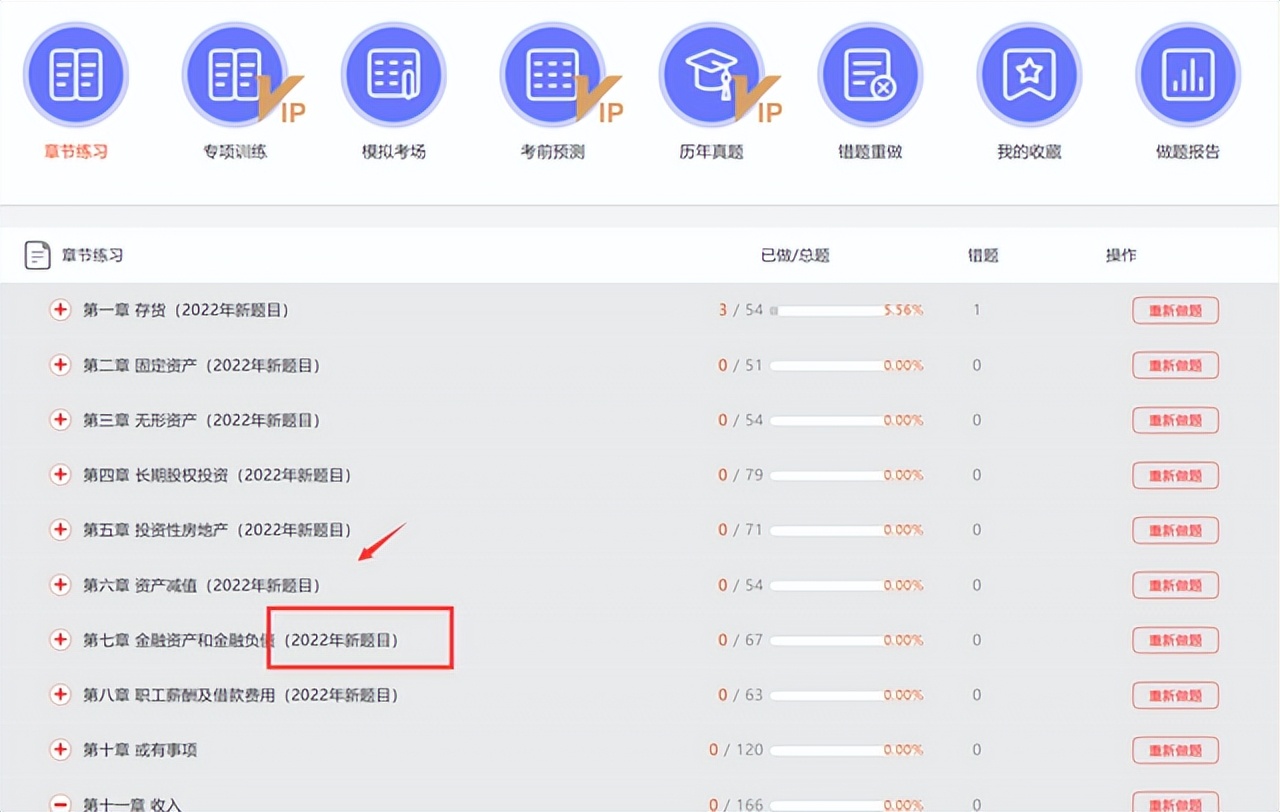Open the 我的收藏 favorites icon

click(x=1028, y=73)
